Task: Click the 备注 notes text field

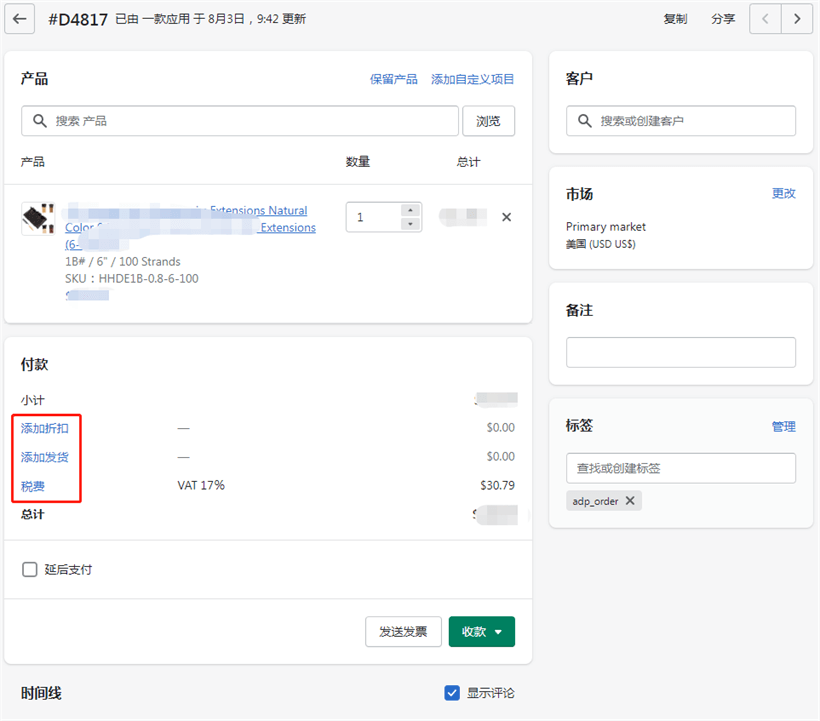Action: (681, 352)
